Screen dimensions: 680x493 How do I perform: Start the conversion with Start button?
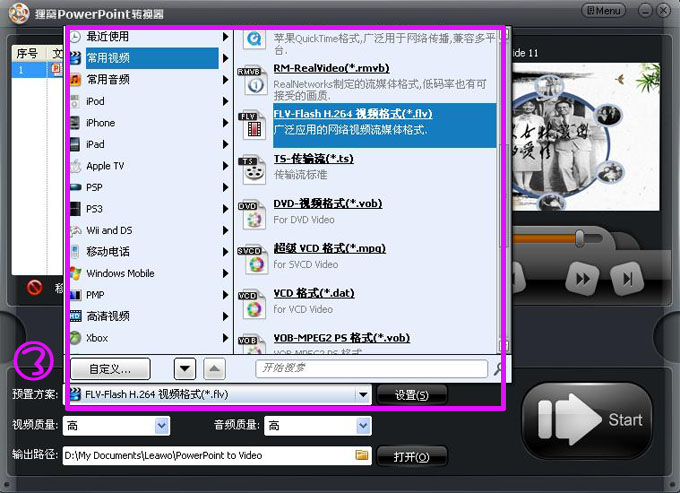(x=587, y=420)
